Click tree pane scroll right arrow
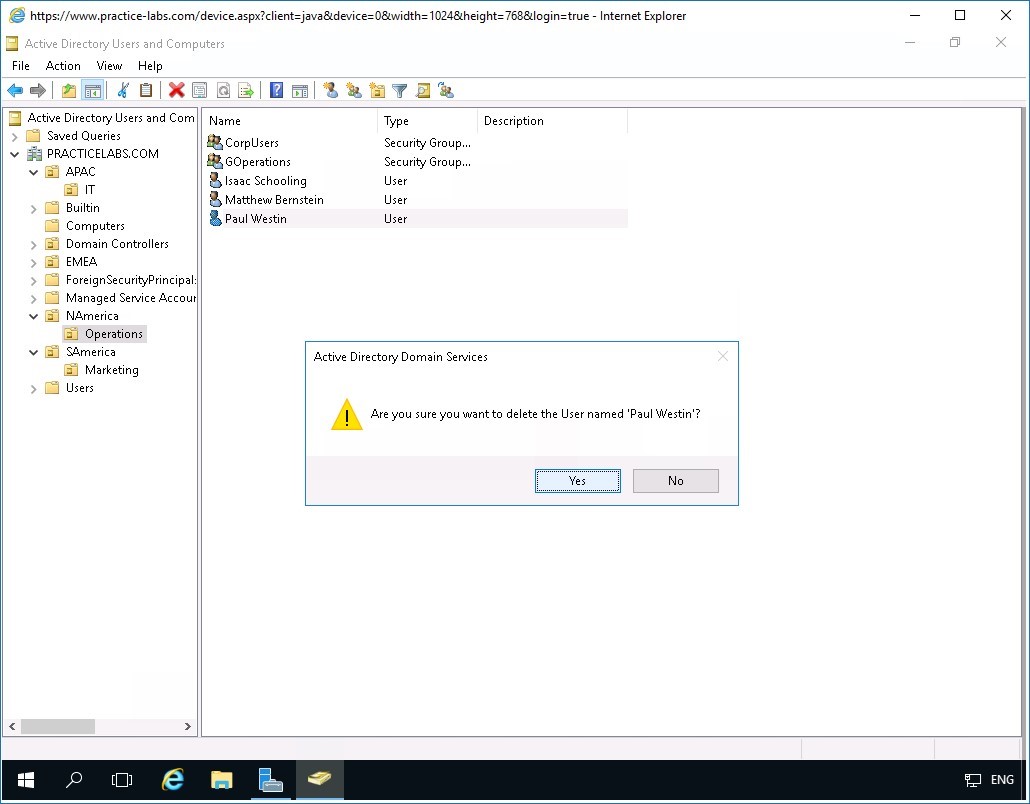This screenshot has width=1030, height=804. pos(187,726)
